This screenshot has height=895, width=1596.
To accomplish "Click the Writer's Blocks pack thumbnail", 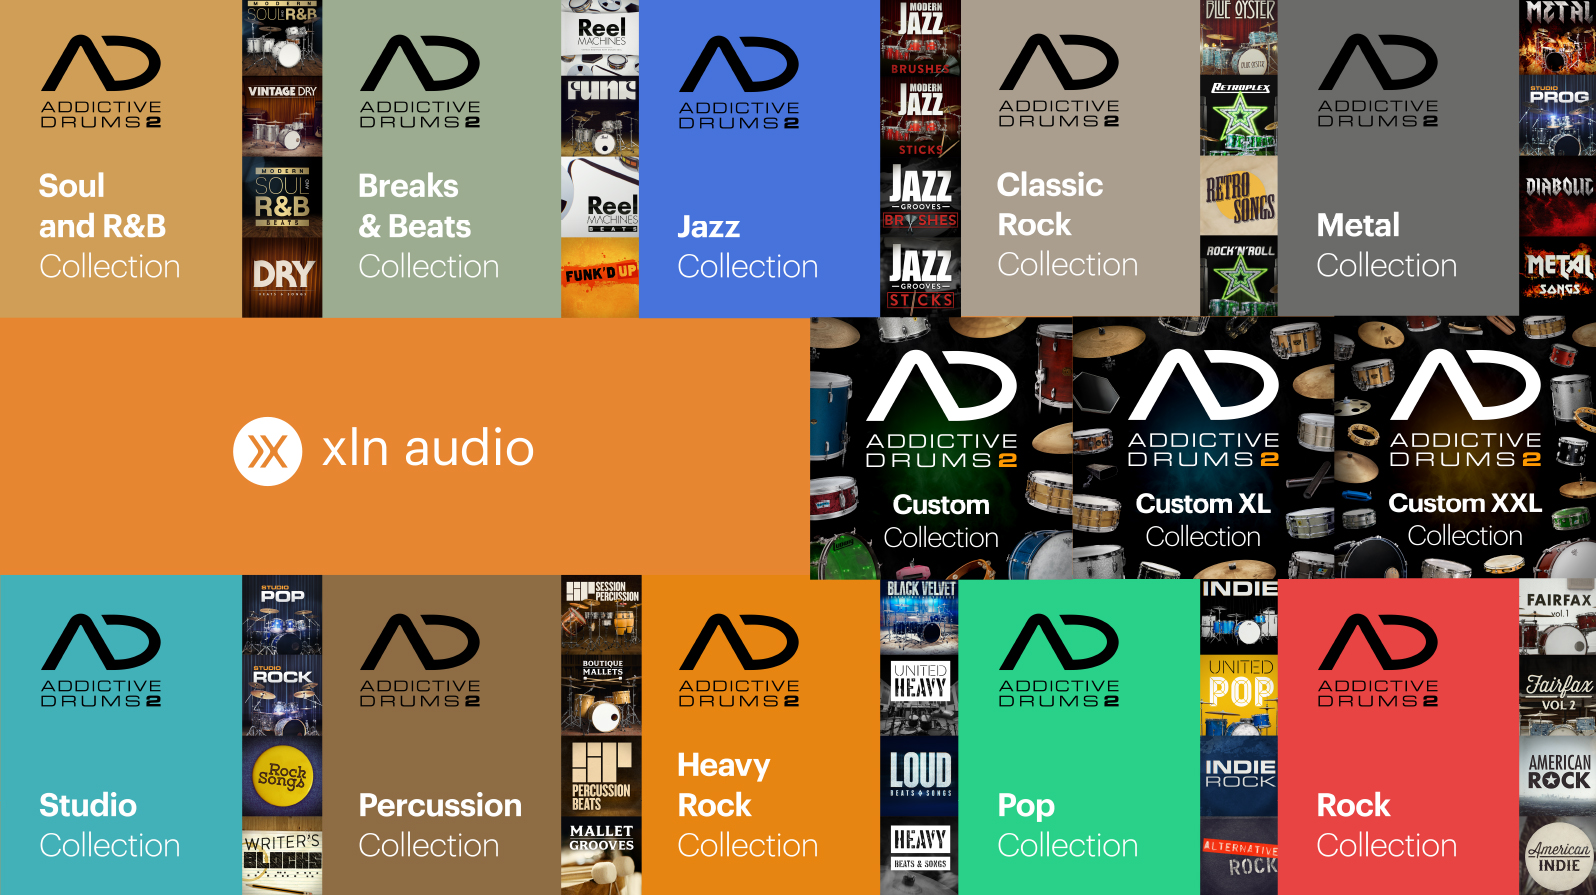I will (x=282, y=856).
